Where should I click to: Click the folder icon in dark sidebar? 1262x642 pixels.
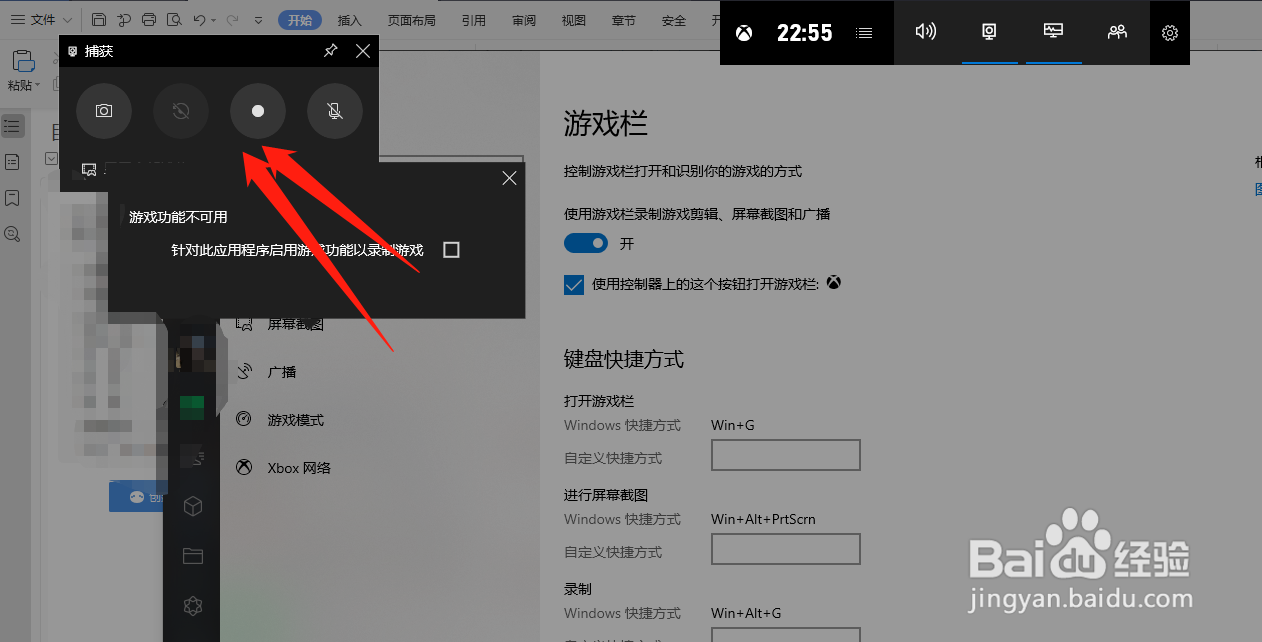[x=193, y=556]
